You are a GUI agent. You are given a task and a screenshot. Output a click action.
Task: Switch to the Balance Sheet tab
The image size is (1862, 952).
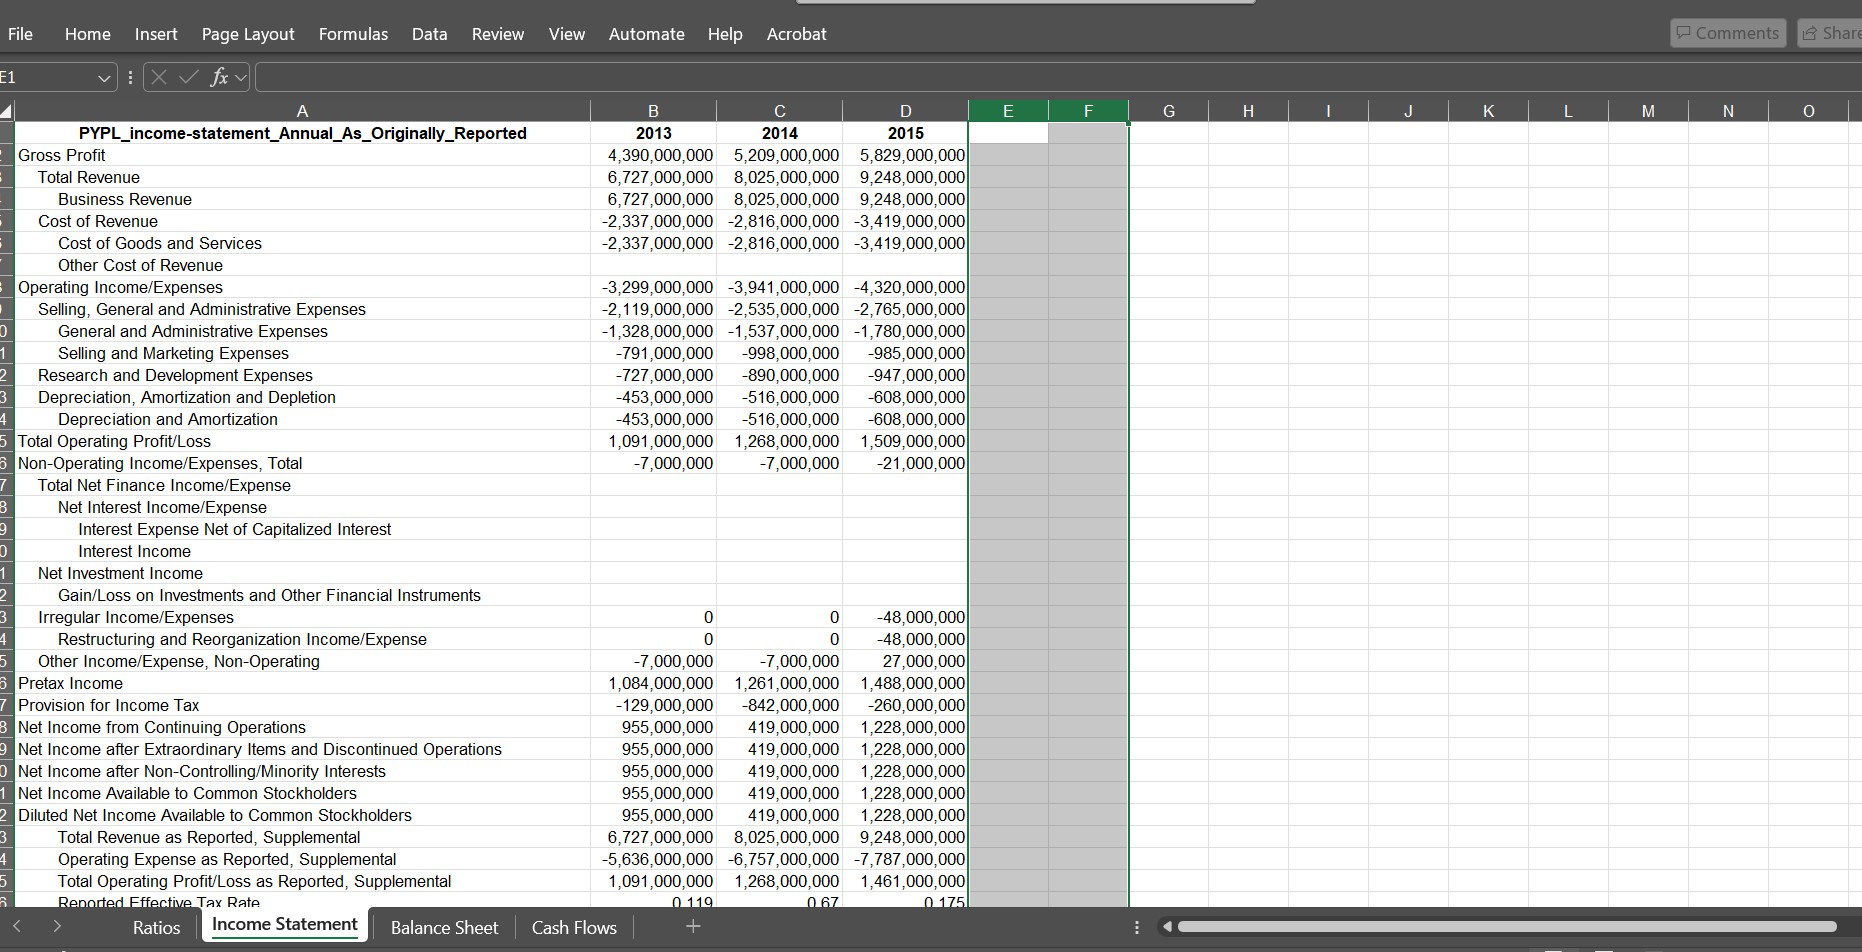(x=443, y=927)
